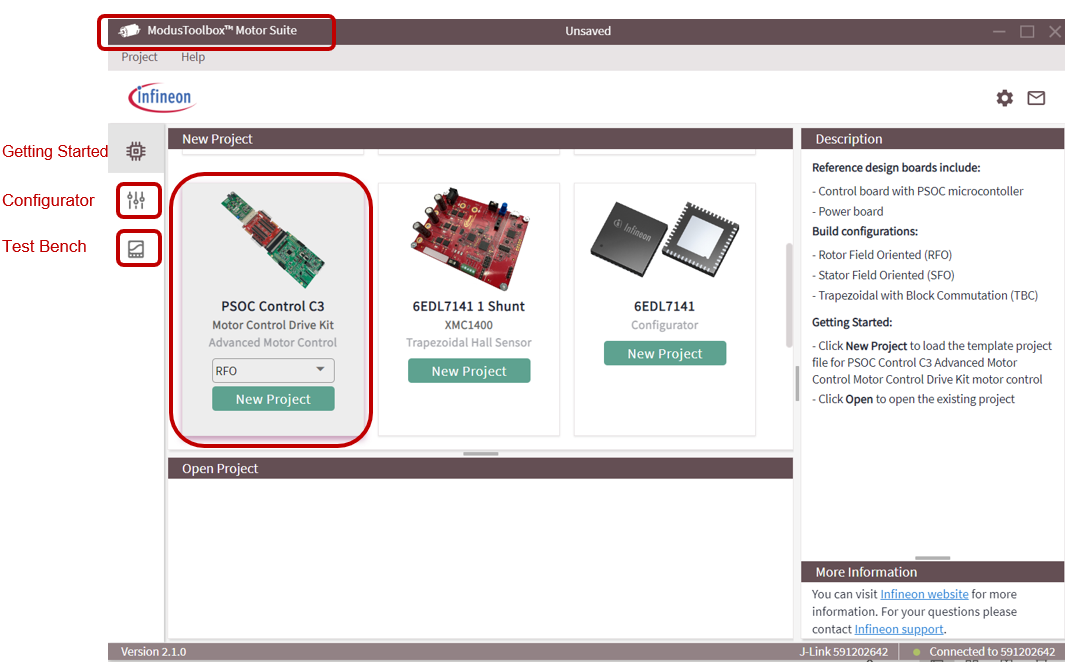Click New Project under 6EDL7141 Configurator
The image size is (1068, 669).
pos(665,354)
